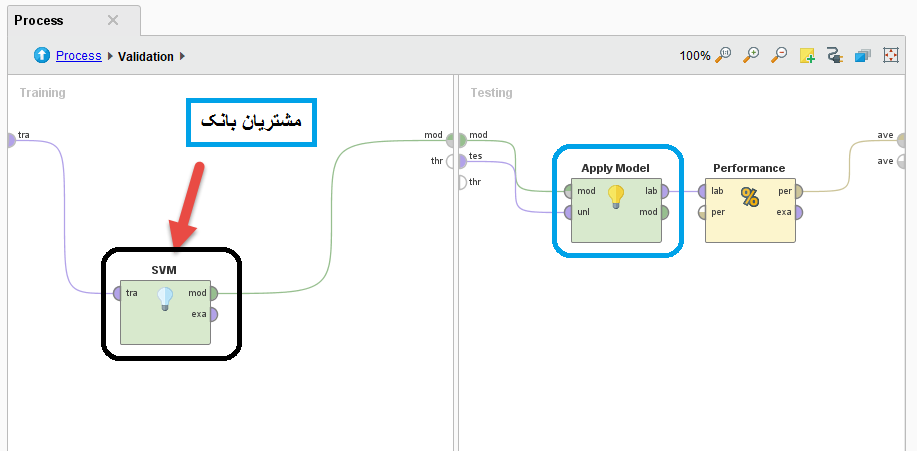Click the Apply Model light bulb icon
Screen dimensions: 917x451
pos(616,197)
